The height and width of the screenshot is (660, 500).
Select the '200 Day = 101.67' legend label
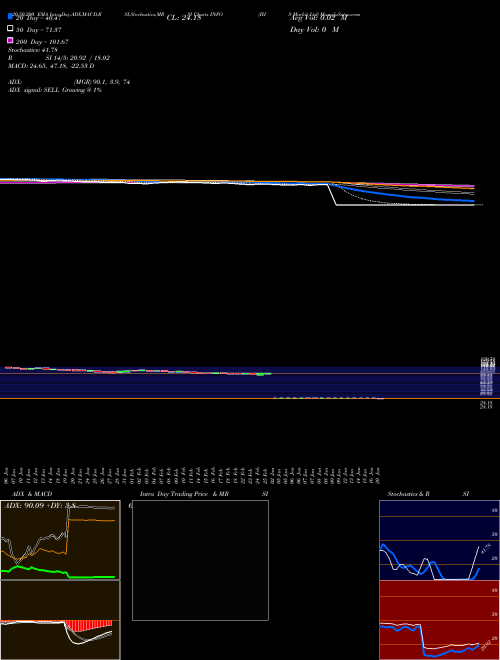[42, 42]
